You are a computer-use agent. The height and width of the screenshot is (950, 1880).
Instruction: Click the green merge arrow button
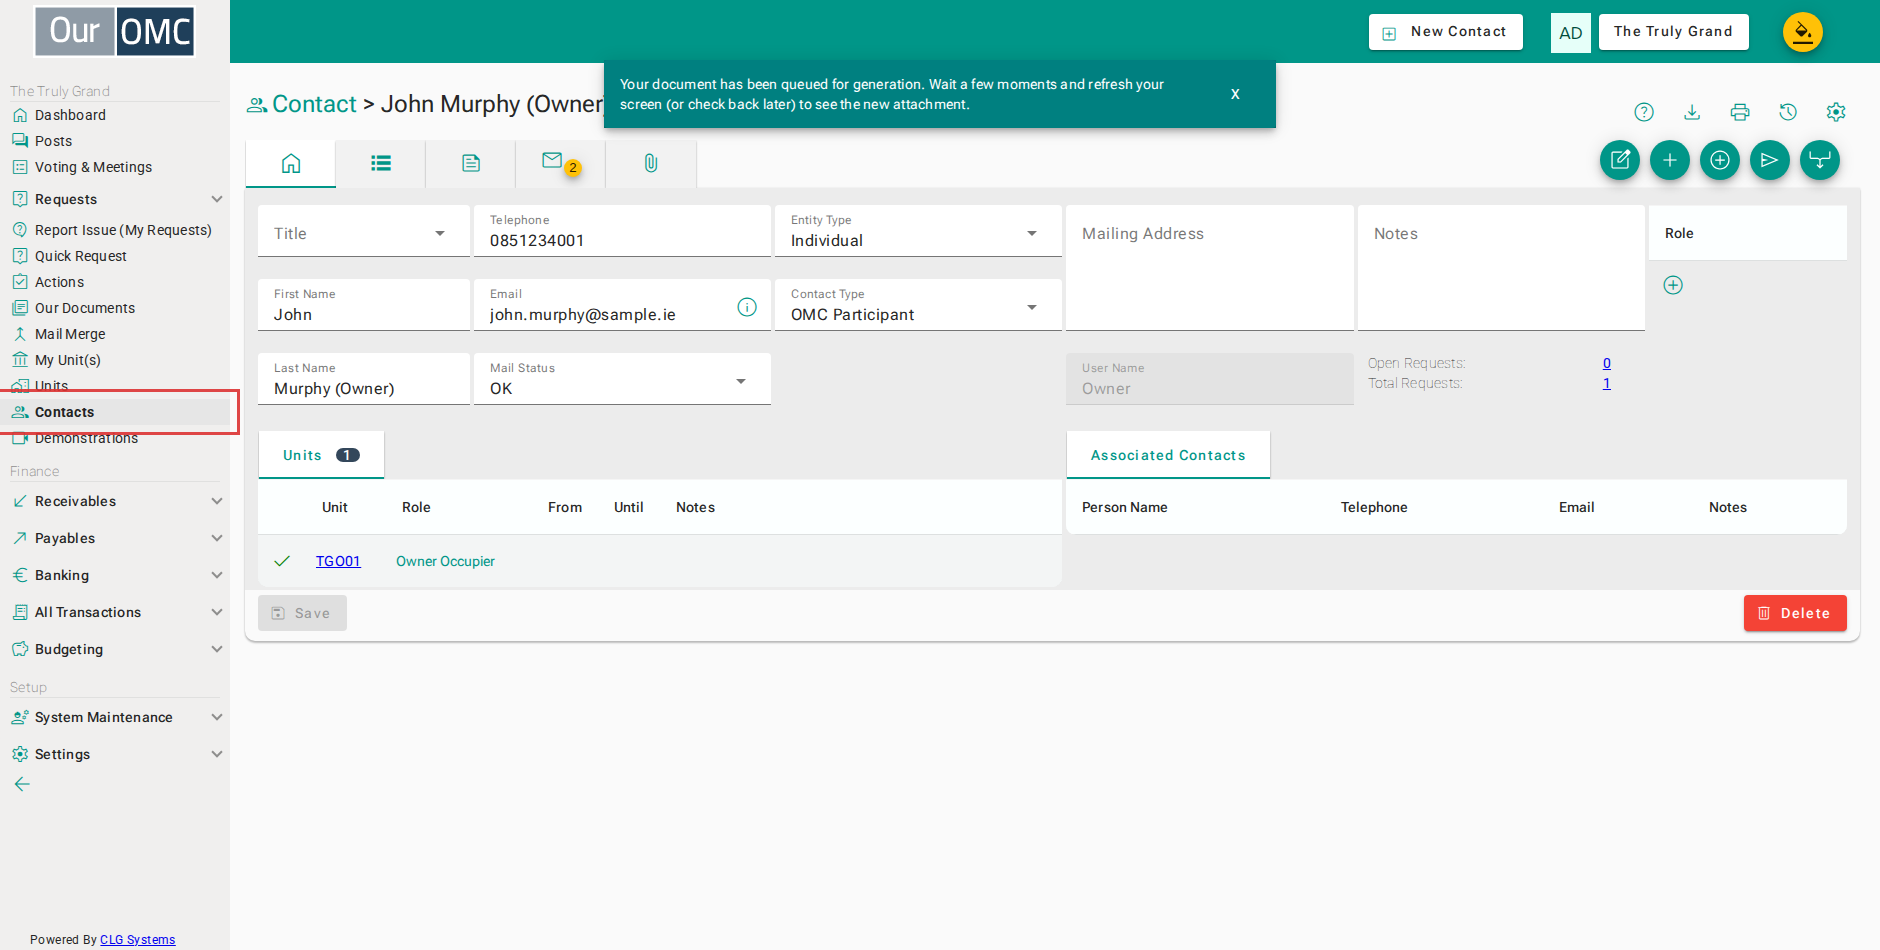[x=1820, y=160]
